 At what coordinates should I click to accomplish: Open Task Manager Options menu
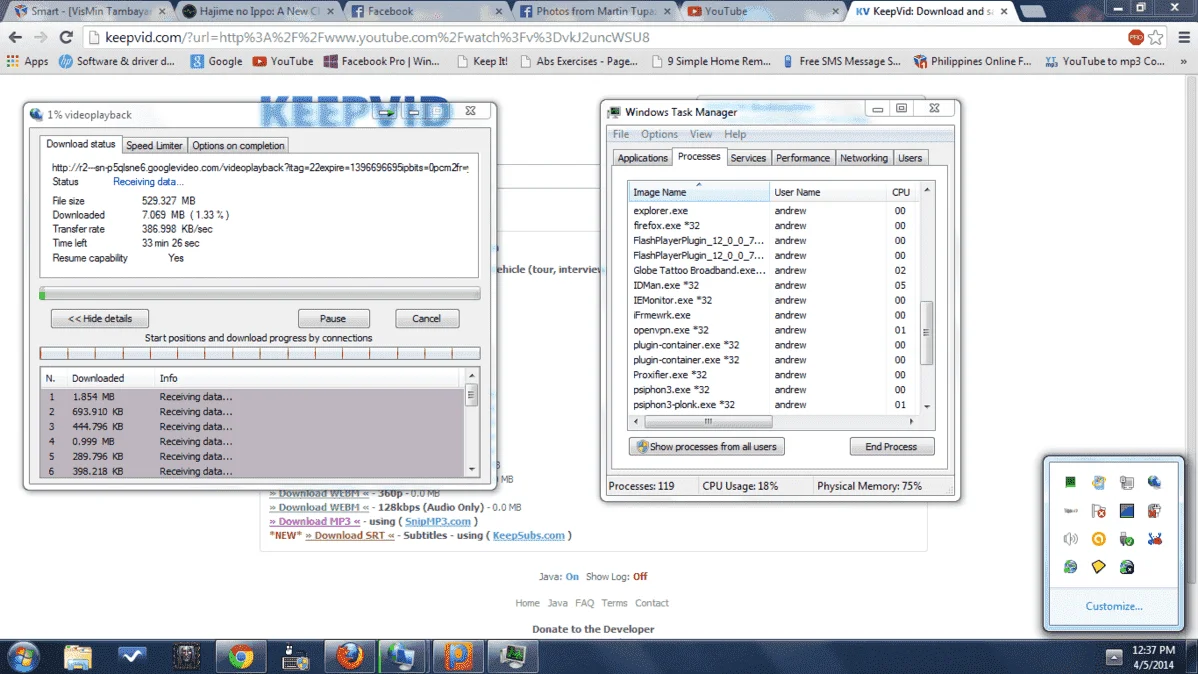(x=659, y=134)
